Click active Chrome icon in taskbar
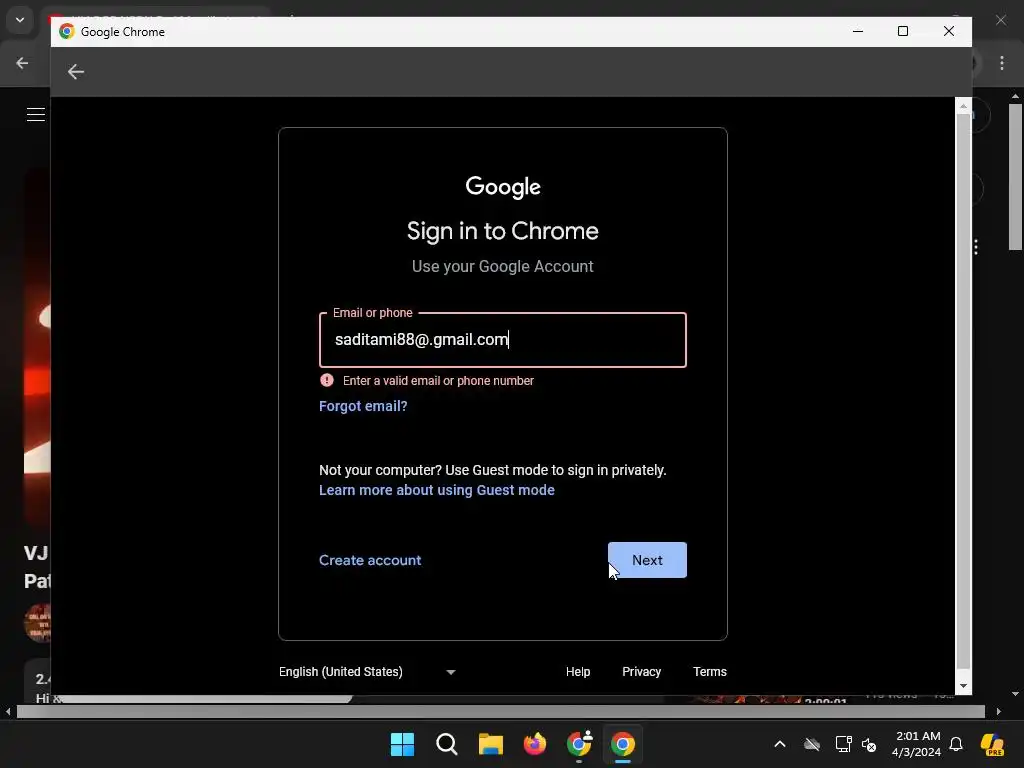The width and height of the screenshot is (1024, 768). point(623,744)
